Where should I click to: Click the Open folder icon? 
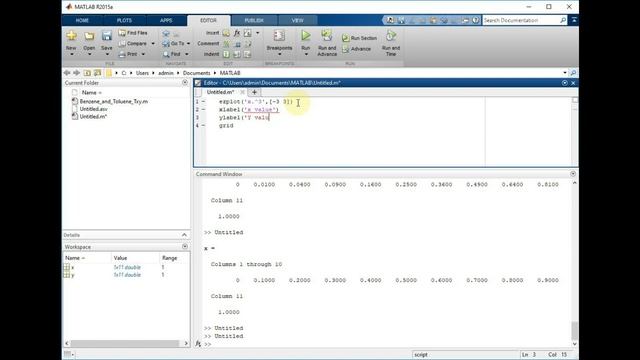point(89,36)
